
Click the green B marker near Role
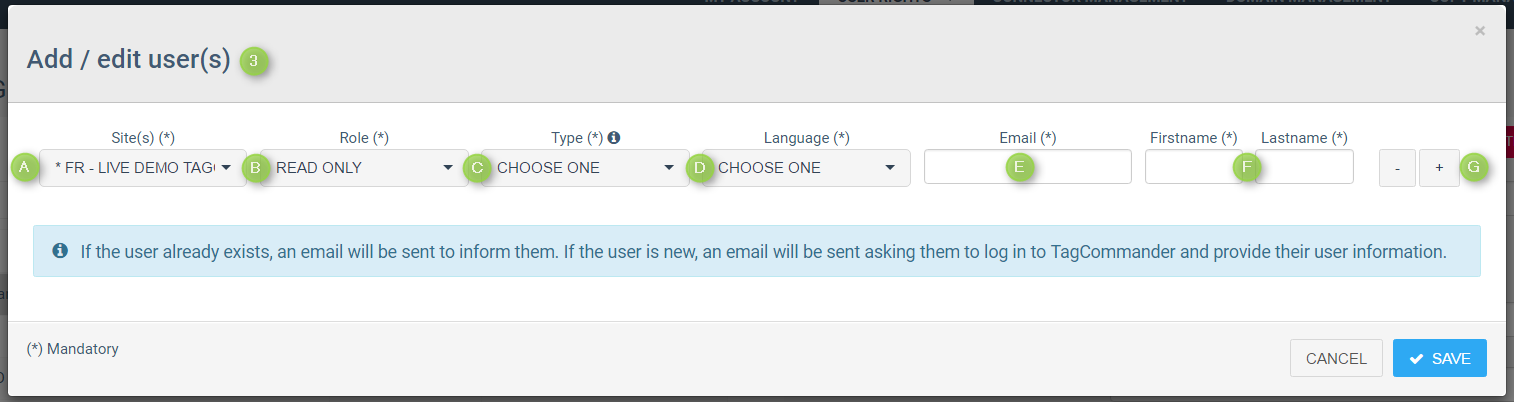click(256, 167)
